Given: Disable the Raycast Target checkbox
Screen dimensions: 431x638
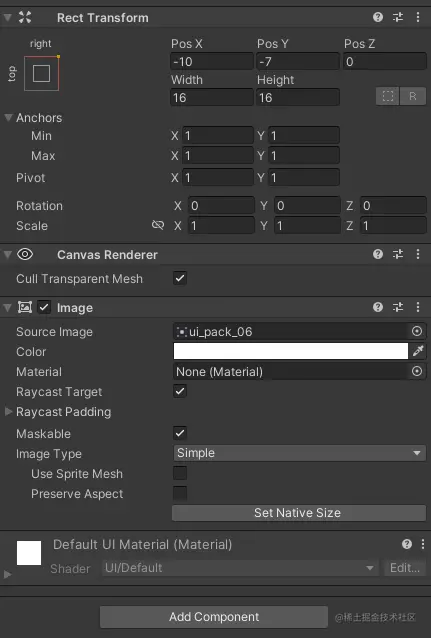Looking at the screenshot, I should [180, 391].
